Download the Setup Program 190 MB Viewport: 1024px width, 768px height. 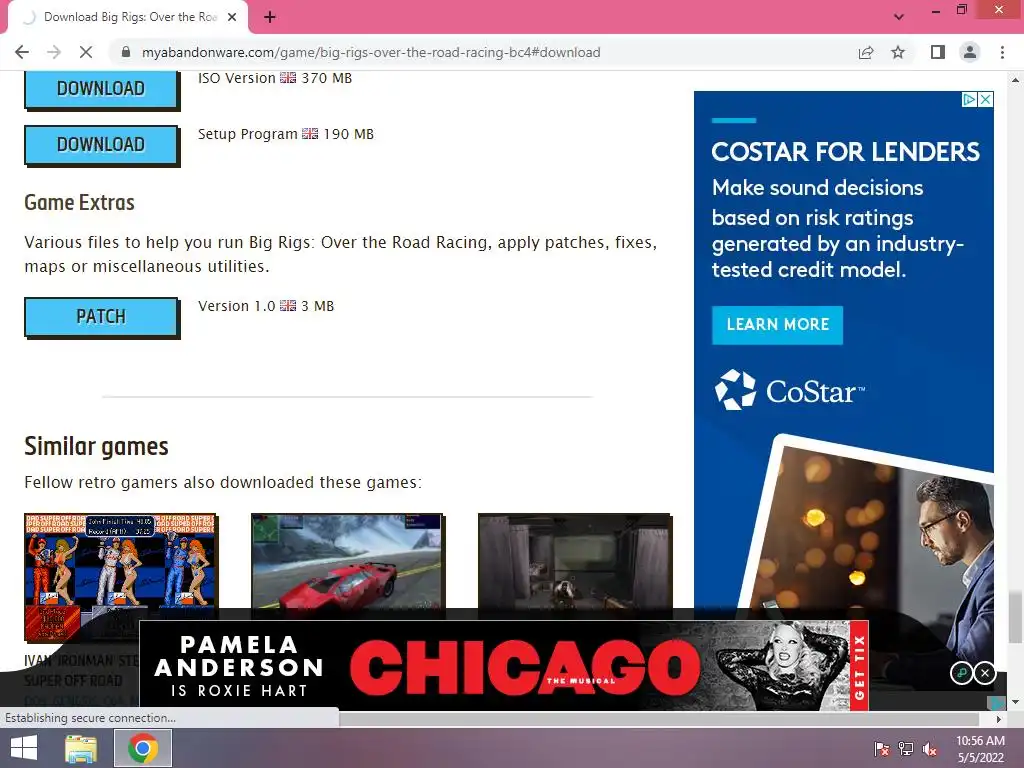101,144
